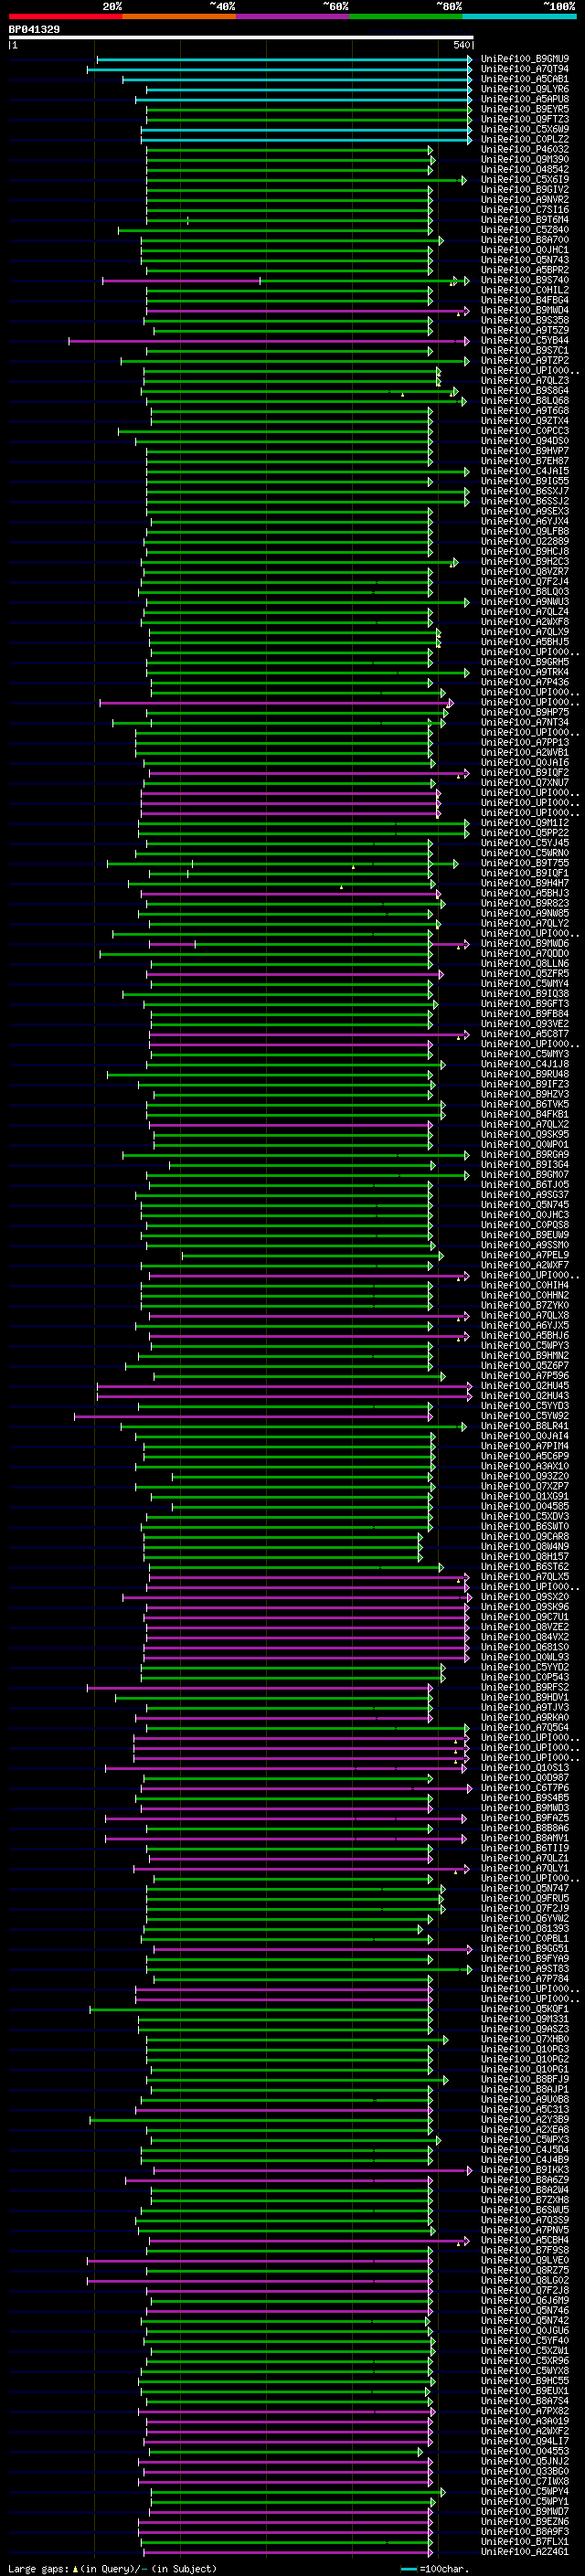
Task: Select hit label UniRef100_A9NWU3
Action: click(525, 602)
